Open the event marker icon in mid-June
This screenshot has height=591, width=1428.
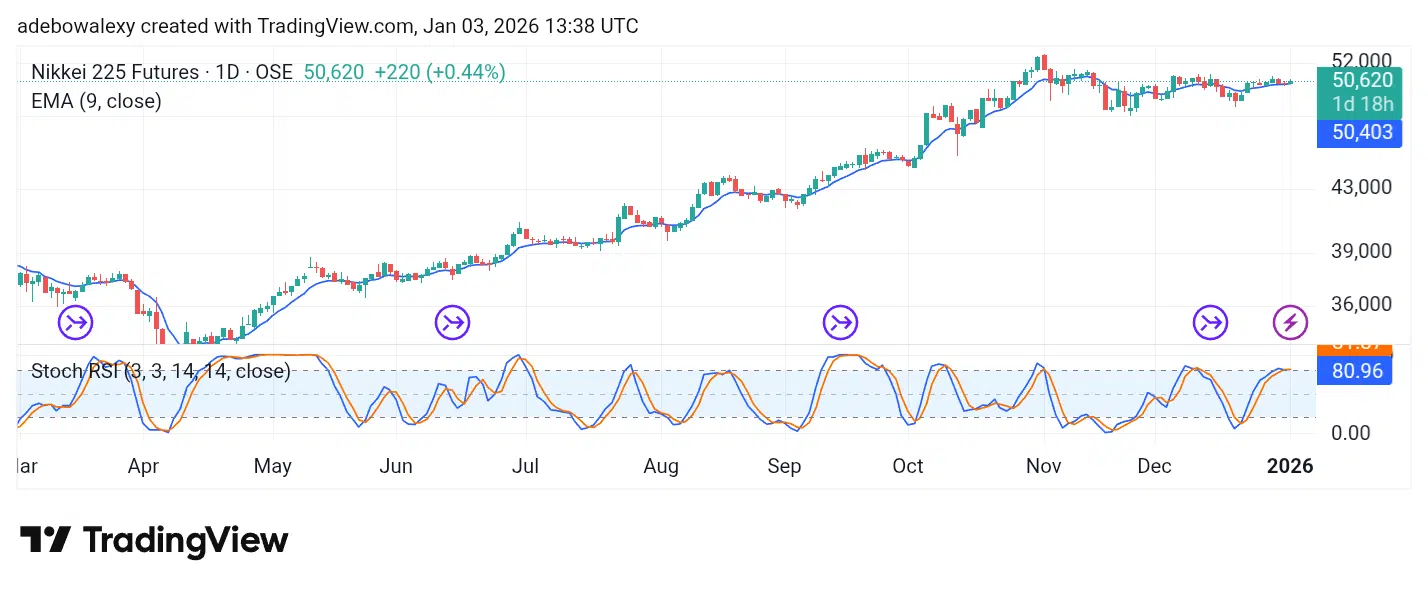tap(452, 322)
